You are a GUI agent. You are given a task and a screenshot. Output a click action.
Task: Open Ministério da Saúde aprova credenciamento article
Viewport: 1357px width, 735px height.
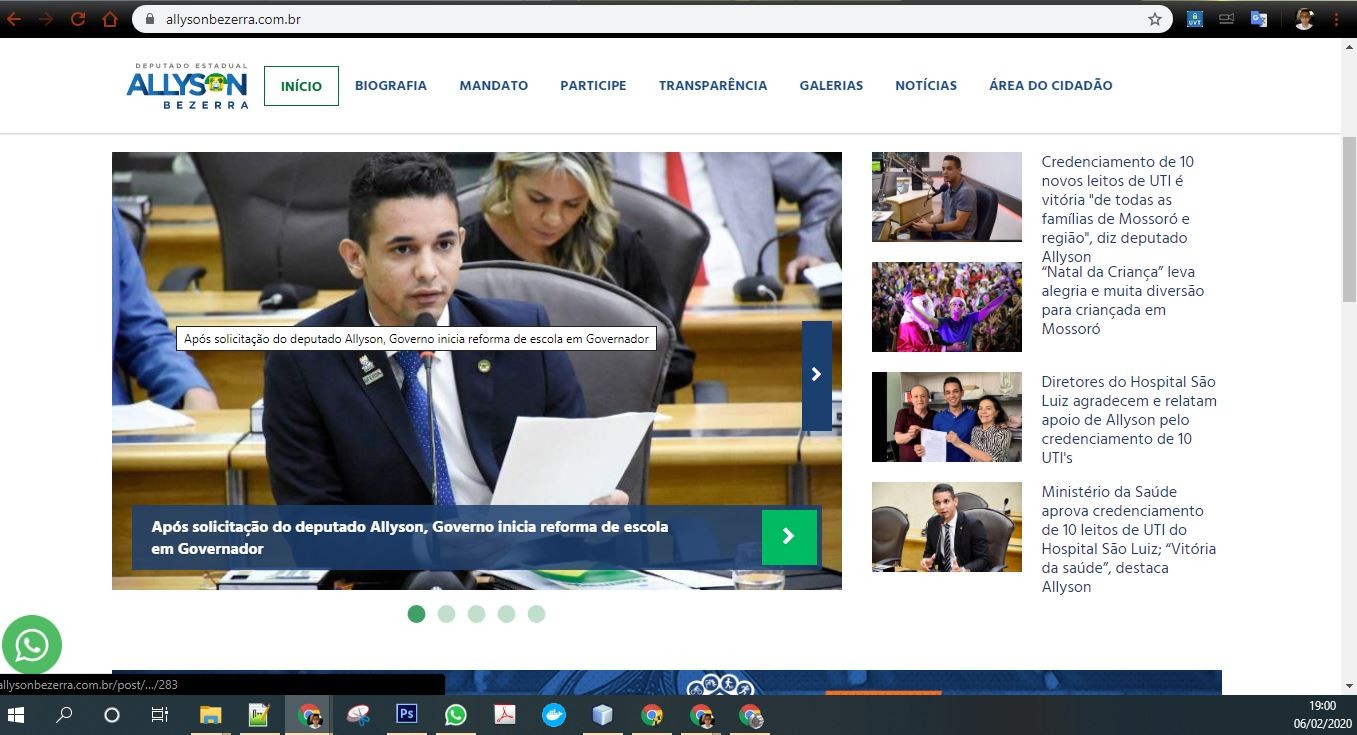[x=1129, y=539]
